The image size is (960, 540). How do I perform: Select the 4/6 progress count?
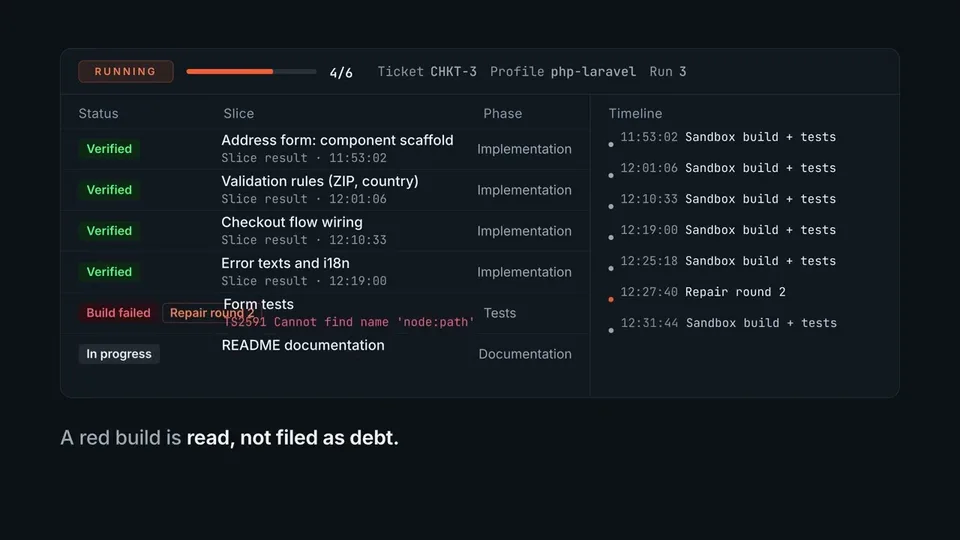341,72
